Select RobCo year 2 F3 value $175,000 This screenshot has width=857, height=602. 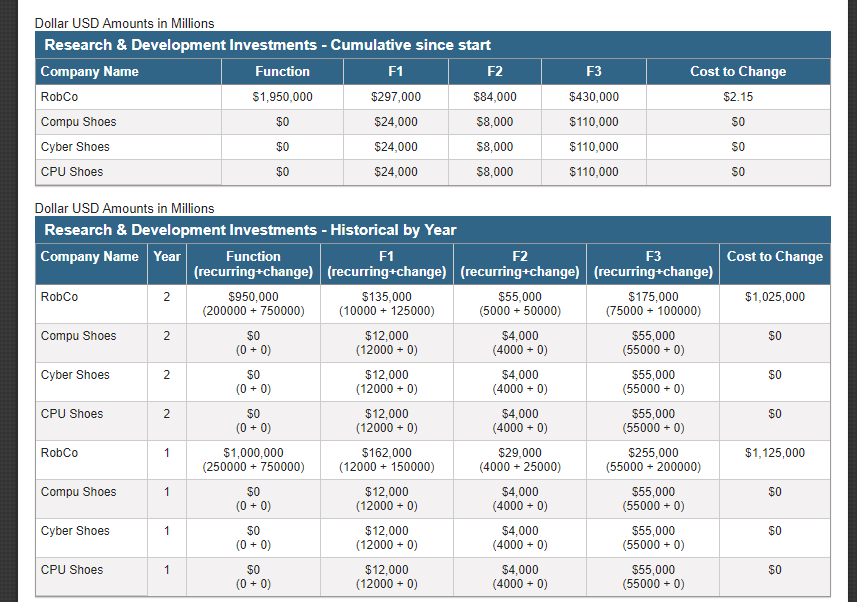[653, 297]
